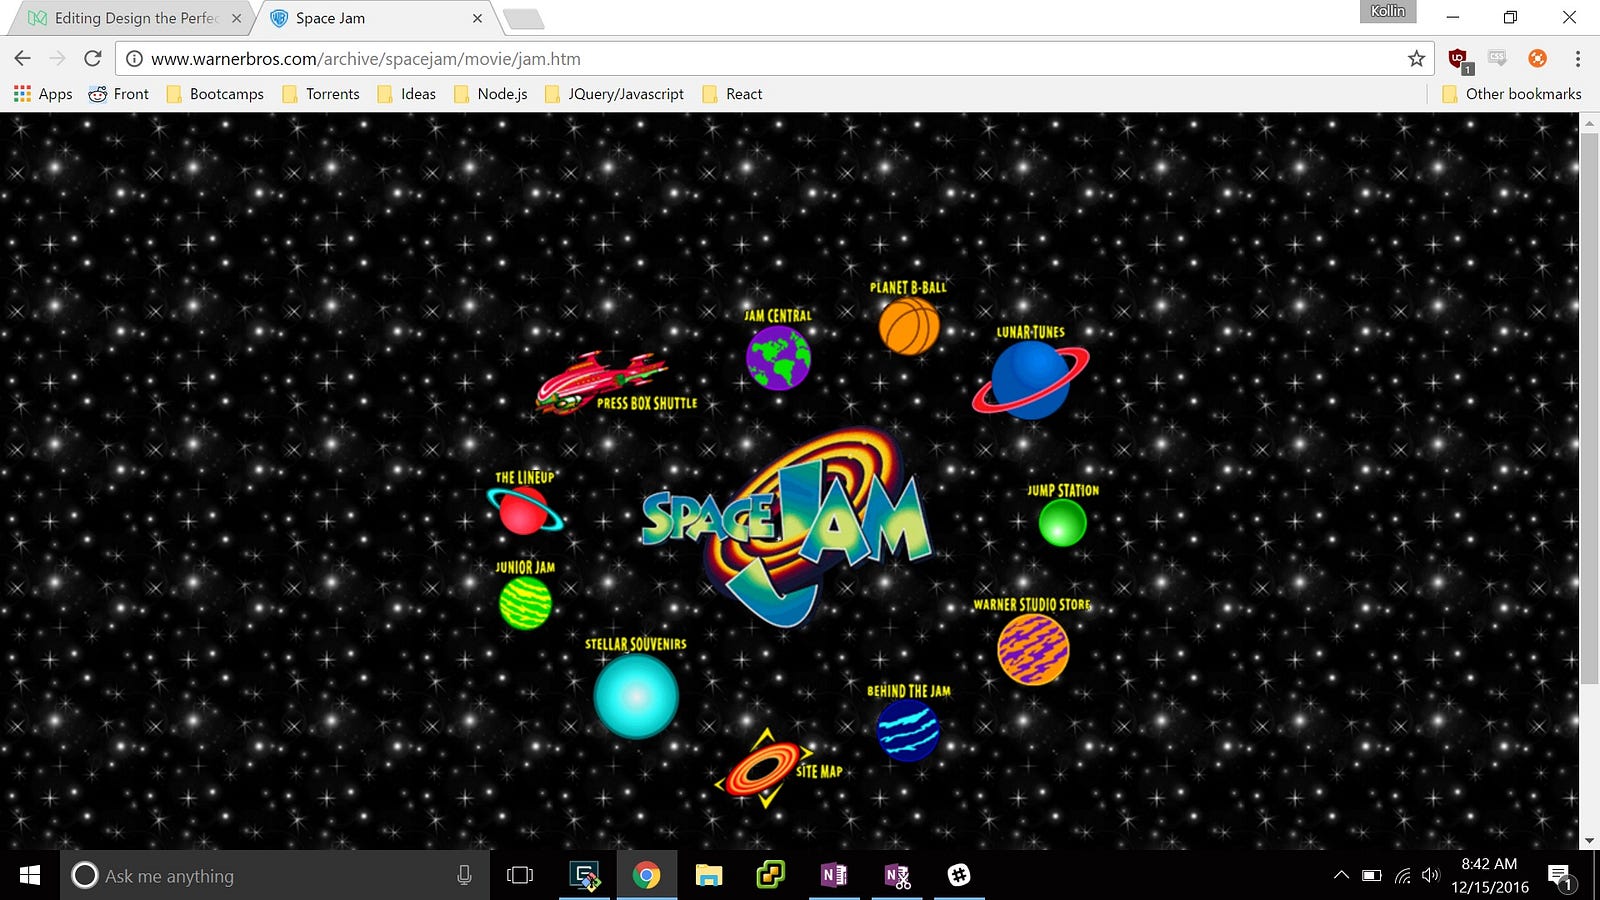Click the address bar URL field
Viewport: 1600px width, 900px height.
(x=775, y=59)
